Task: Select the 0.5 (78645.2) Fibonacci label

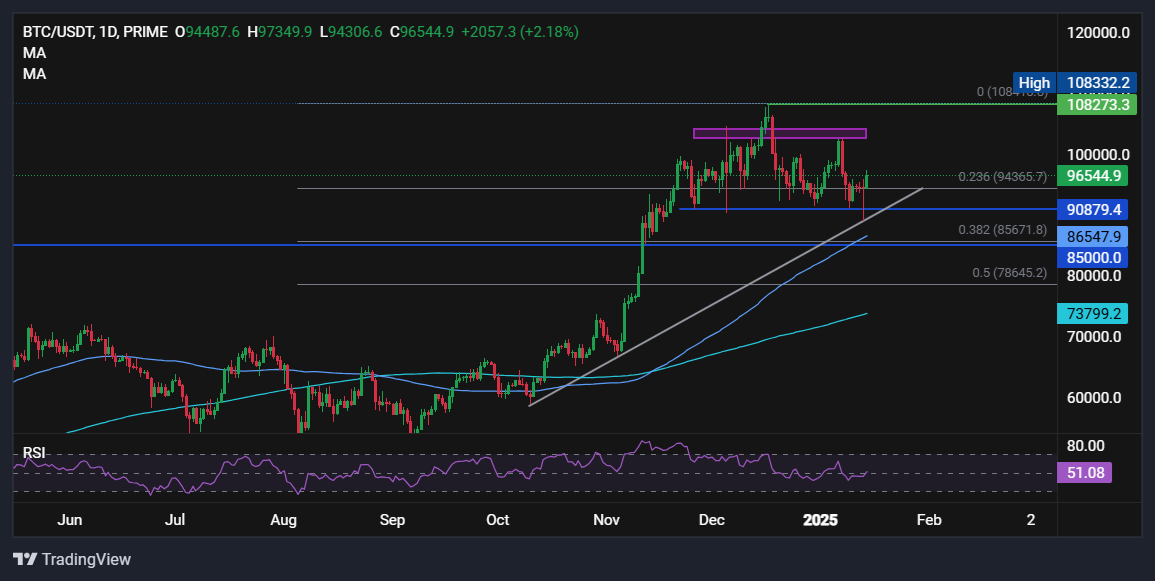Action: [1009, 272]
